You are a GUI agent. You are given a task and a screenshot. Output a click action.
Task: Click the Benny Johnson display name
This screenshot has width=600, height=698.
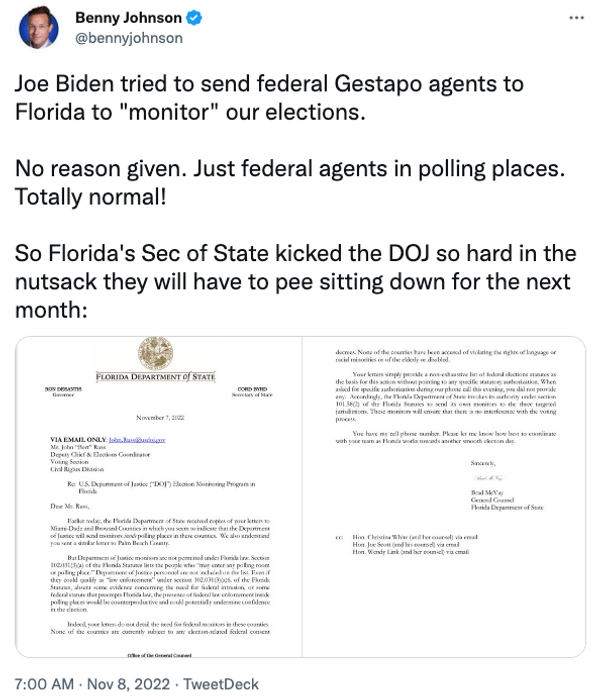coord(128,18)
